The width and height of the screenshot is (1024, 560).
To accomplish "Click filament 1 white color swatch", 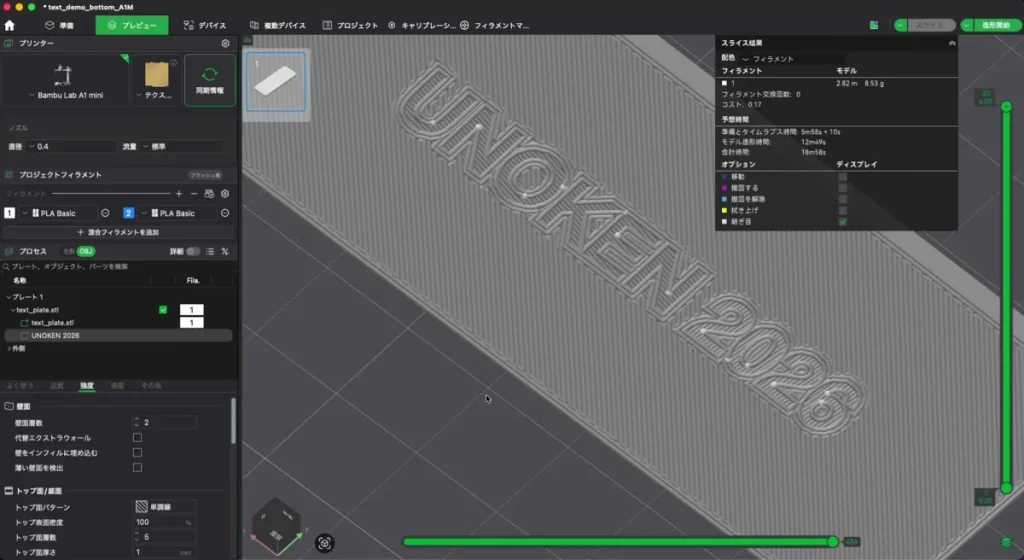I will pos(9,213).
